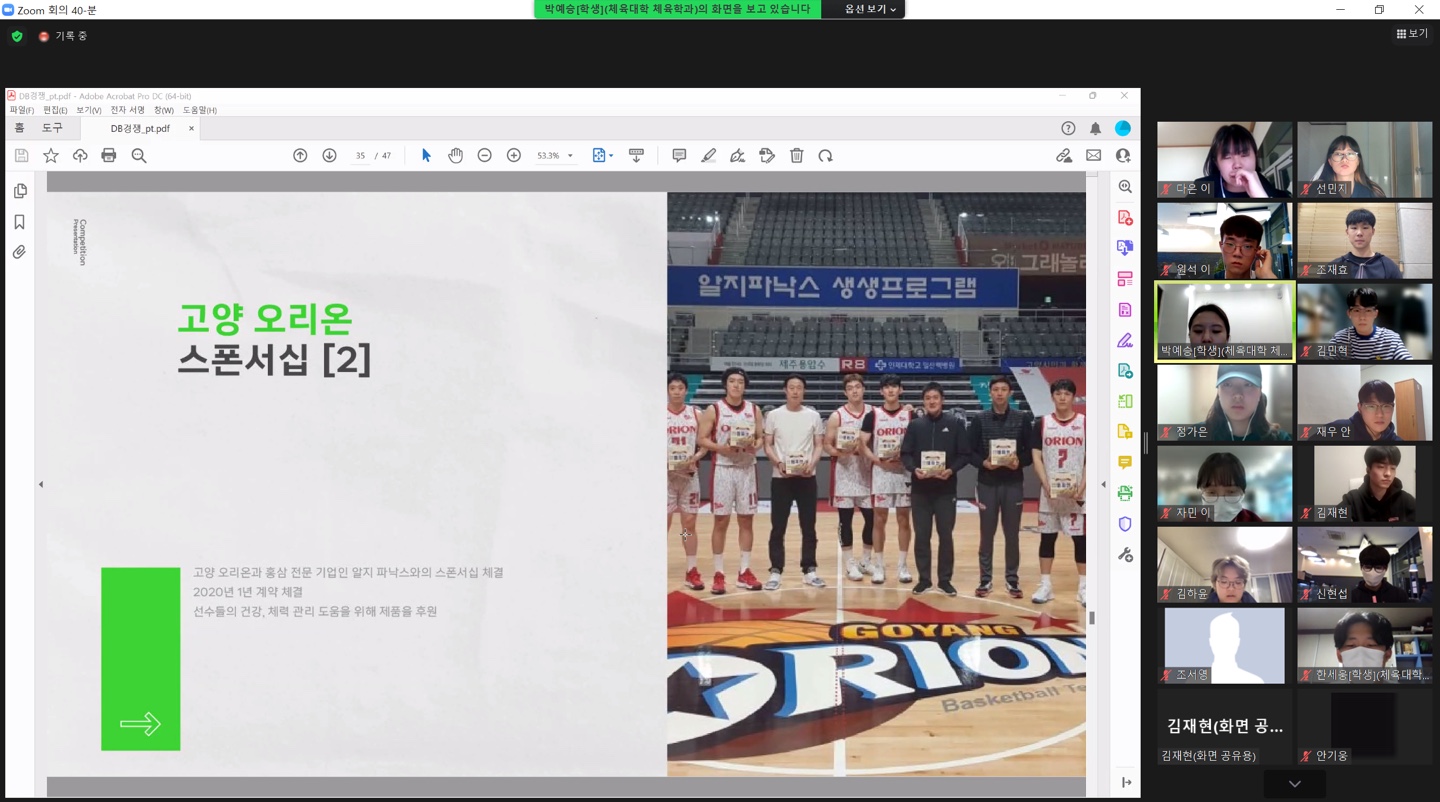Open the Acrobat notifications bell
1440x802 pixels.
(1095, 128)
